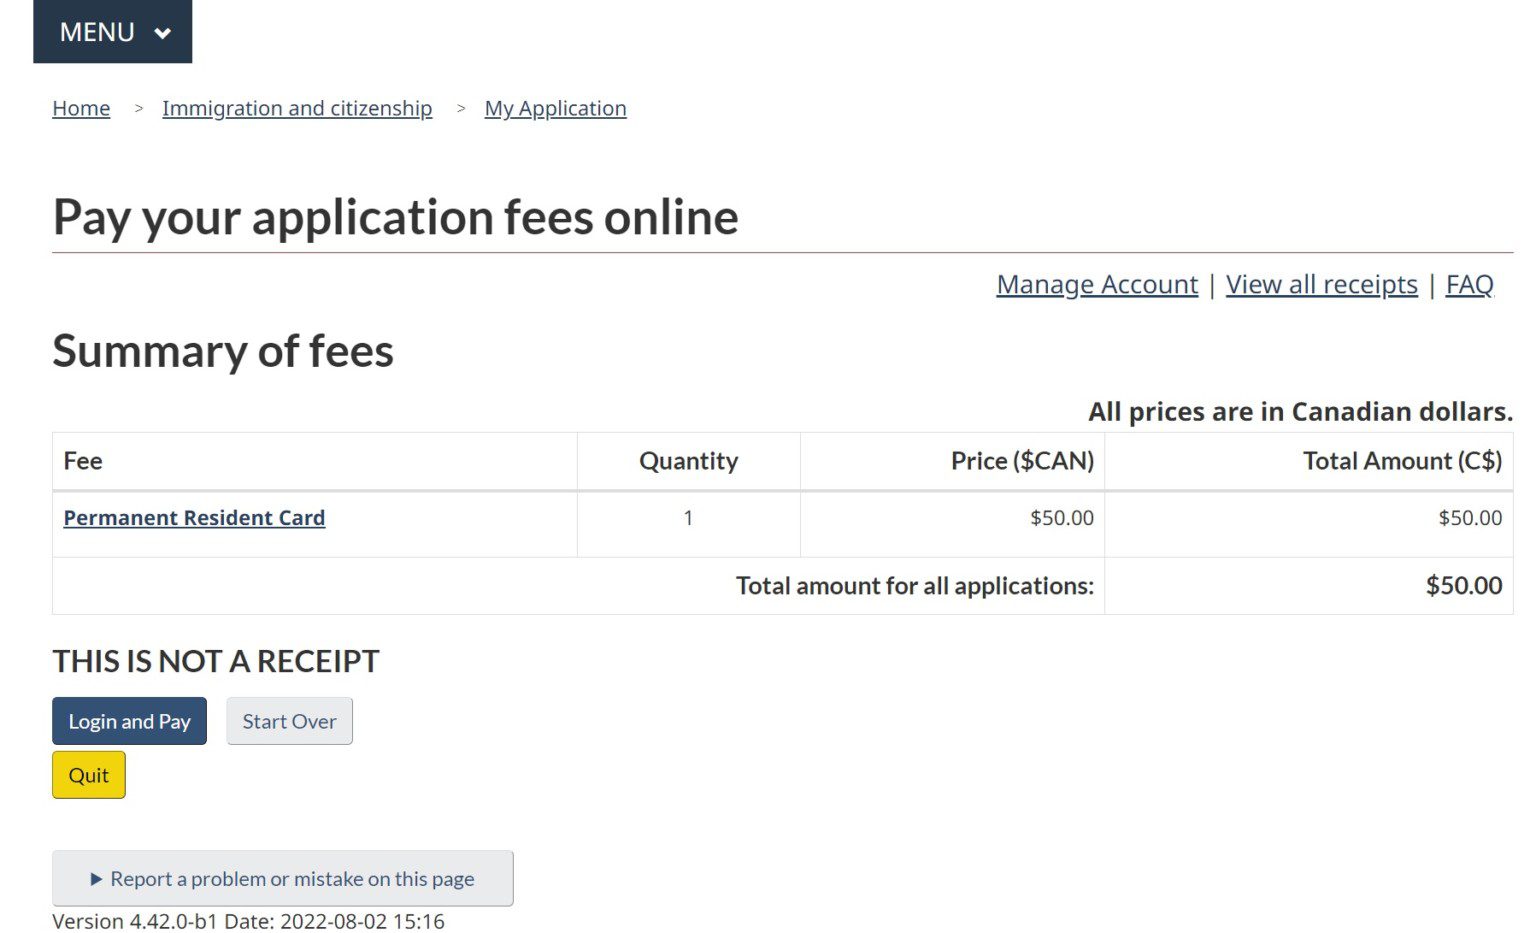Open the MENU dropdown
Image resolution: width=1536 pixels, height=933 pixels.
point(112,32)
